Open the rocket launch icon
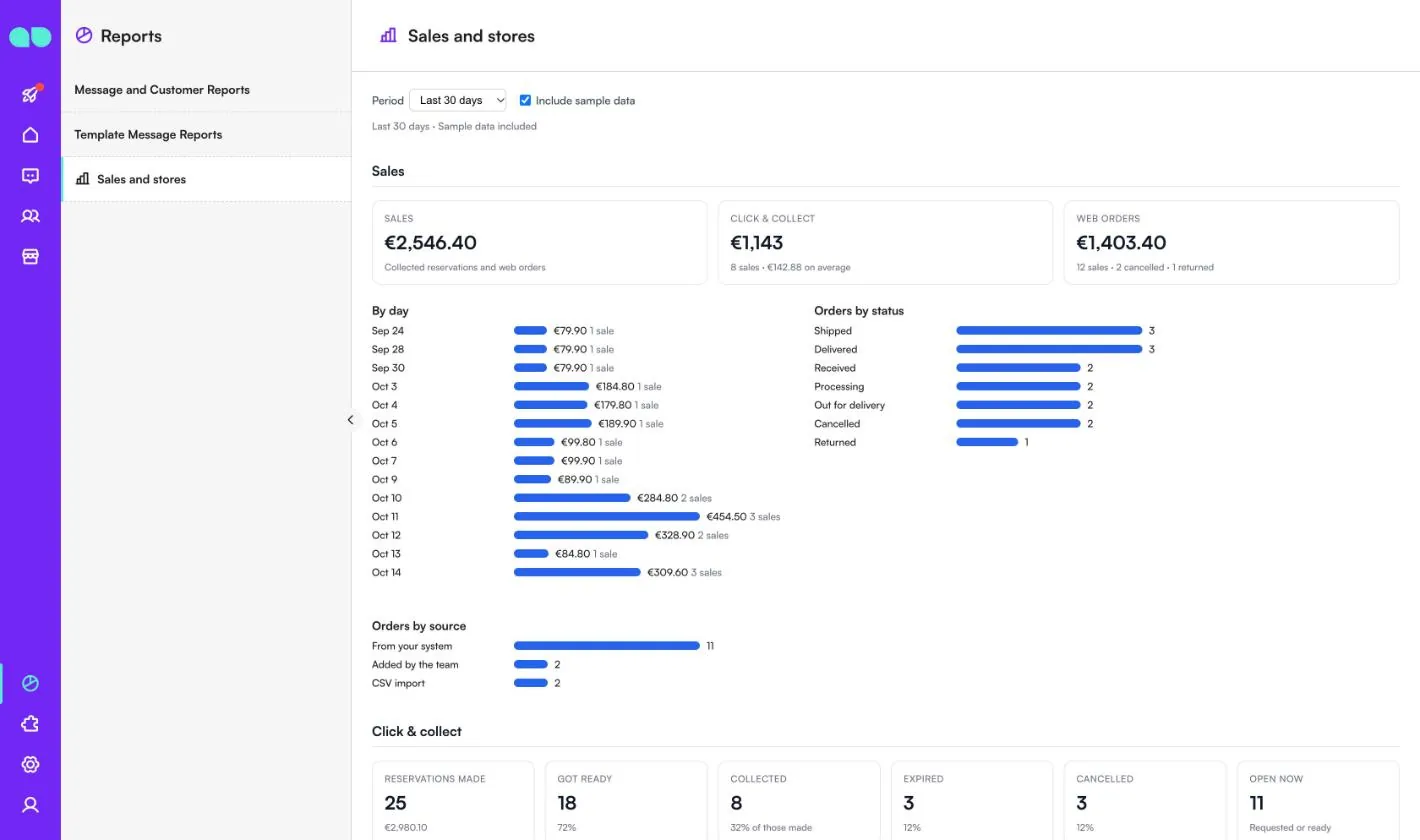Screen dimensions: 1420x840 30,94
